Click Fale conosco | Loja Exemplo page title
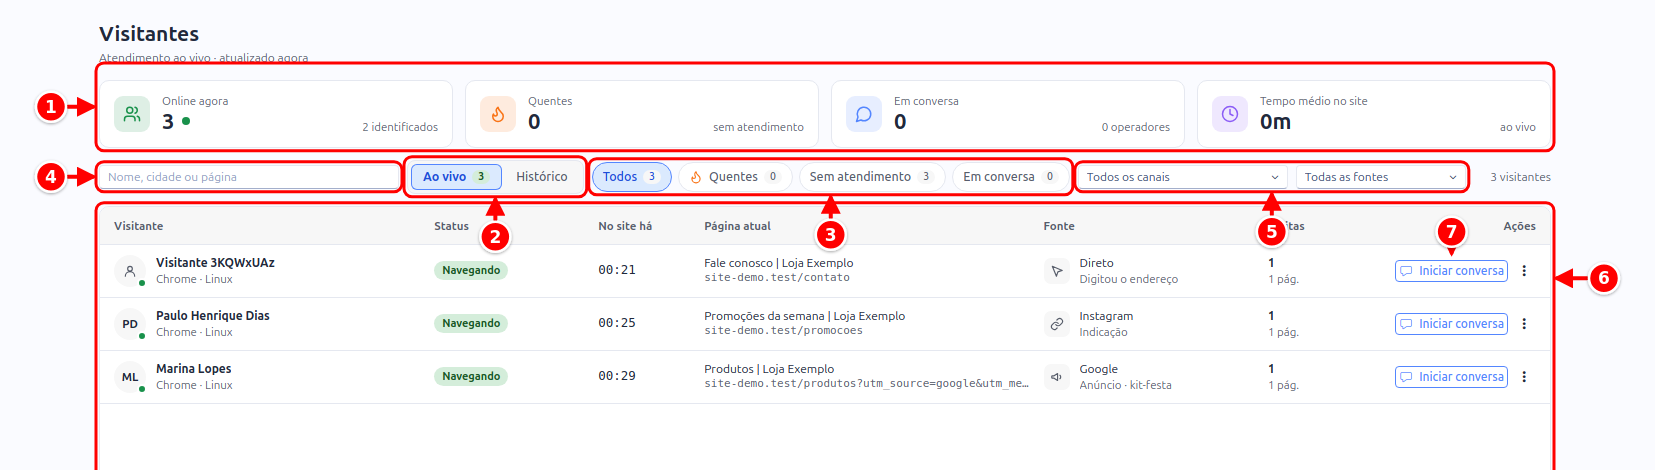This screenshot has width=1655, height=470. (x=779, y=263)
